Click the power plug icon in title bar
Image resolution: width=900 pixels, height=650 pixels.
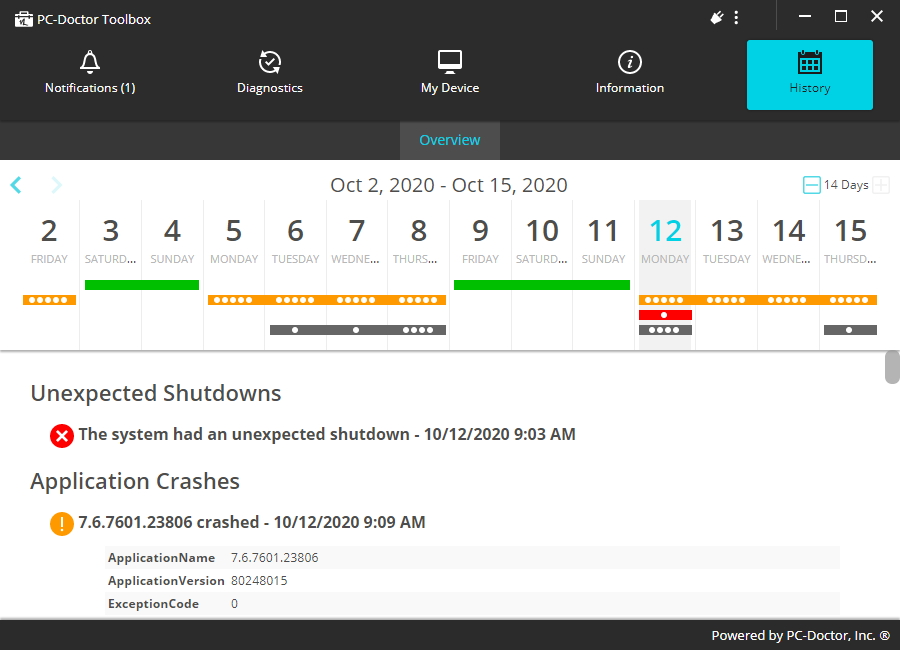point(716,17)
